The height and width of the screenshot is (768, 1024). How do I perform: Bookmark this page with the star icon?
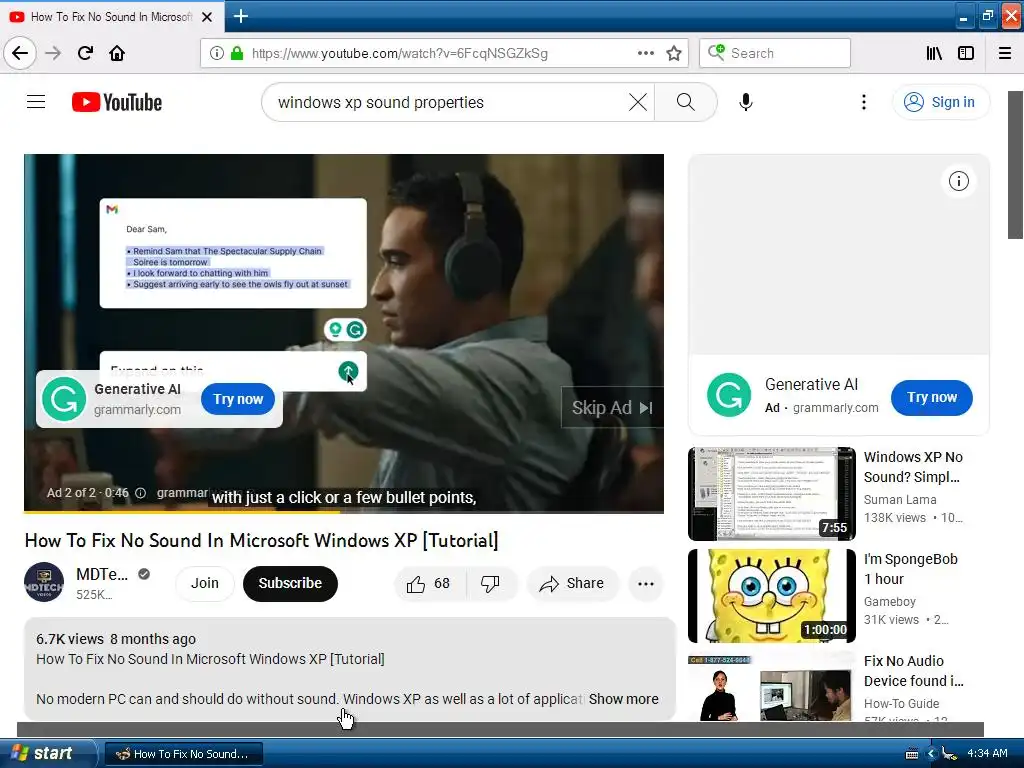[x=674, y=53]
